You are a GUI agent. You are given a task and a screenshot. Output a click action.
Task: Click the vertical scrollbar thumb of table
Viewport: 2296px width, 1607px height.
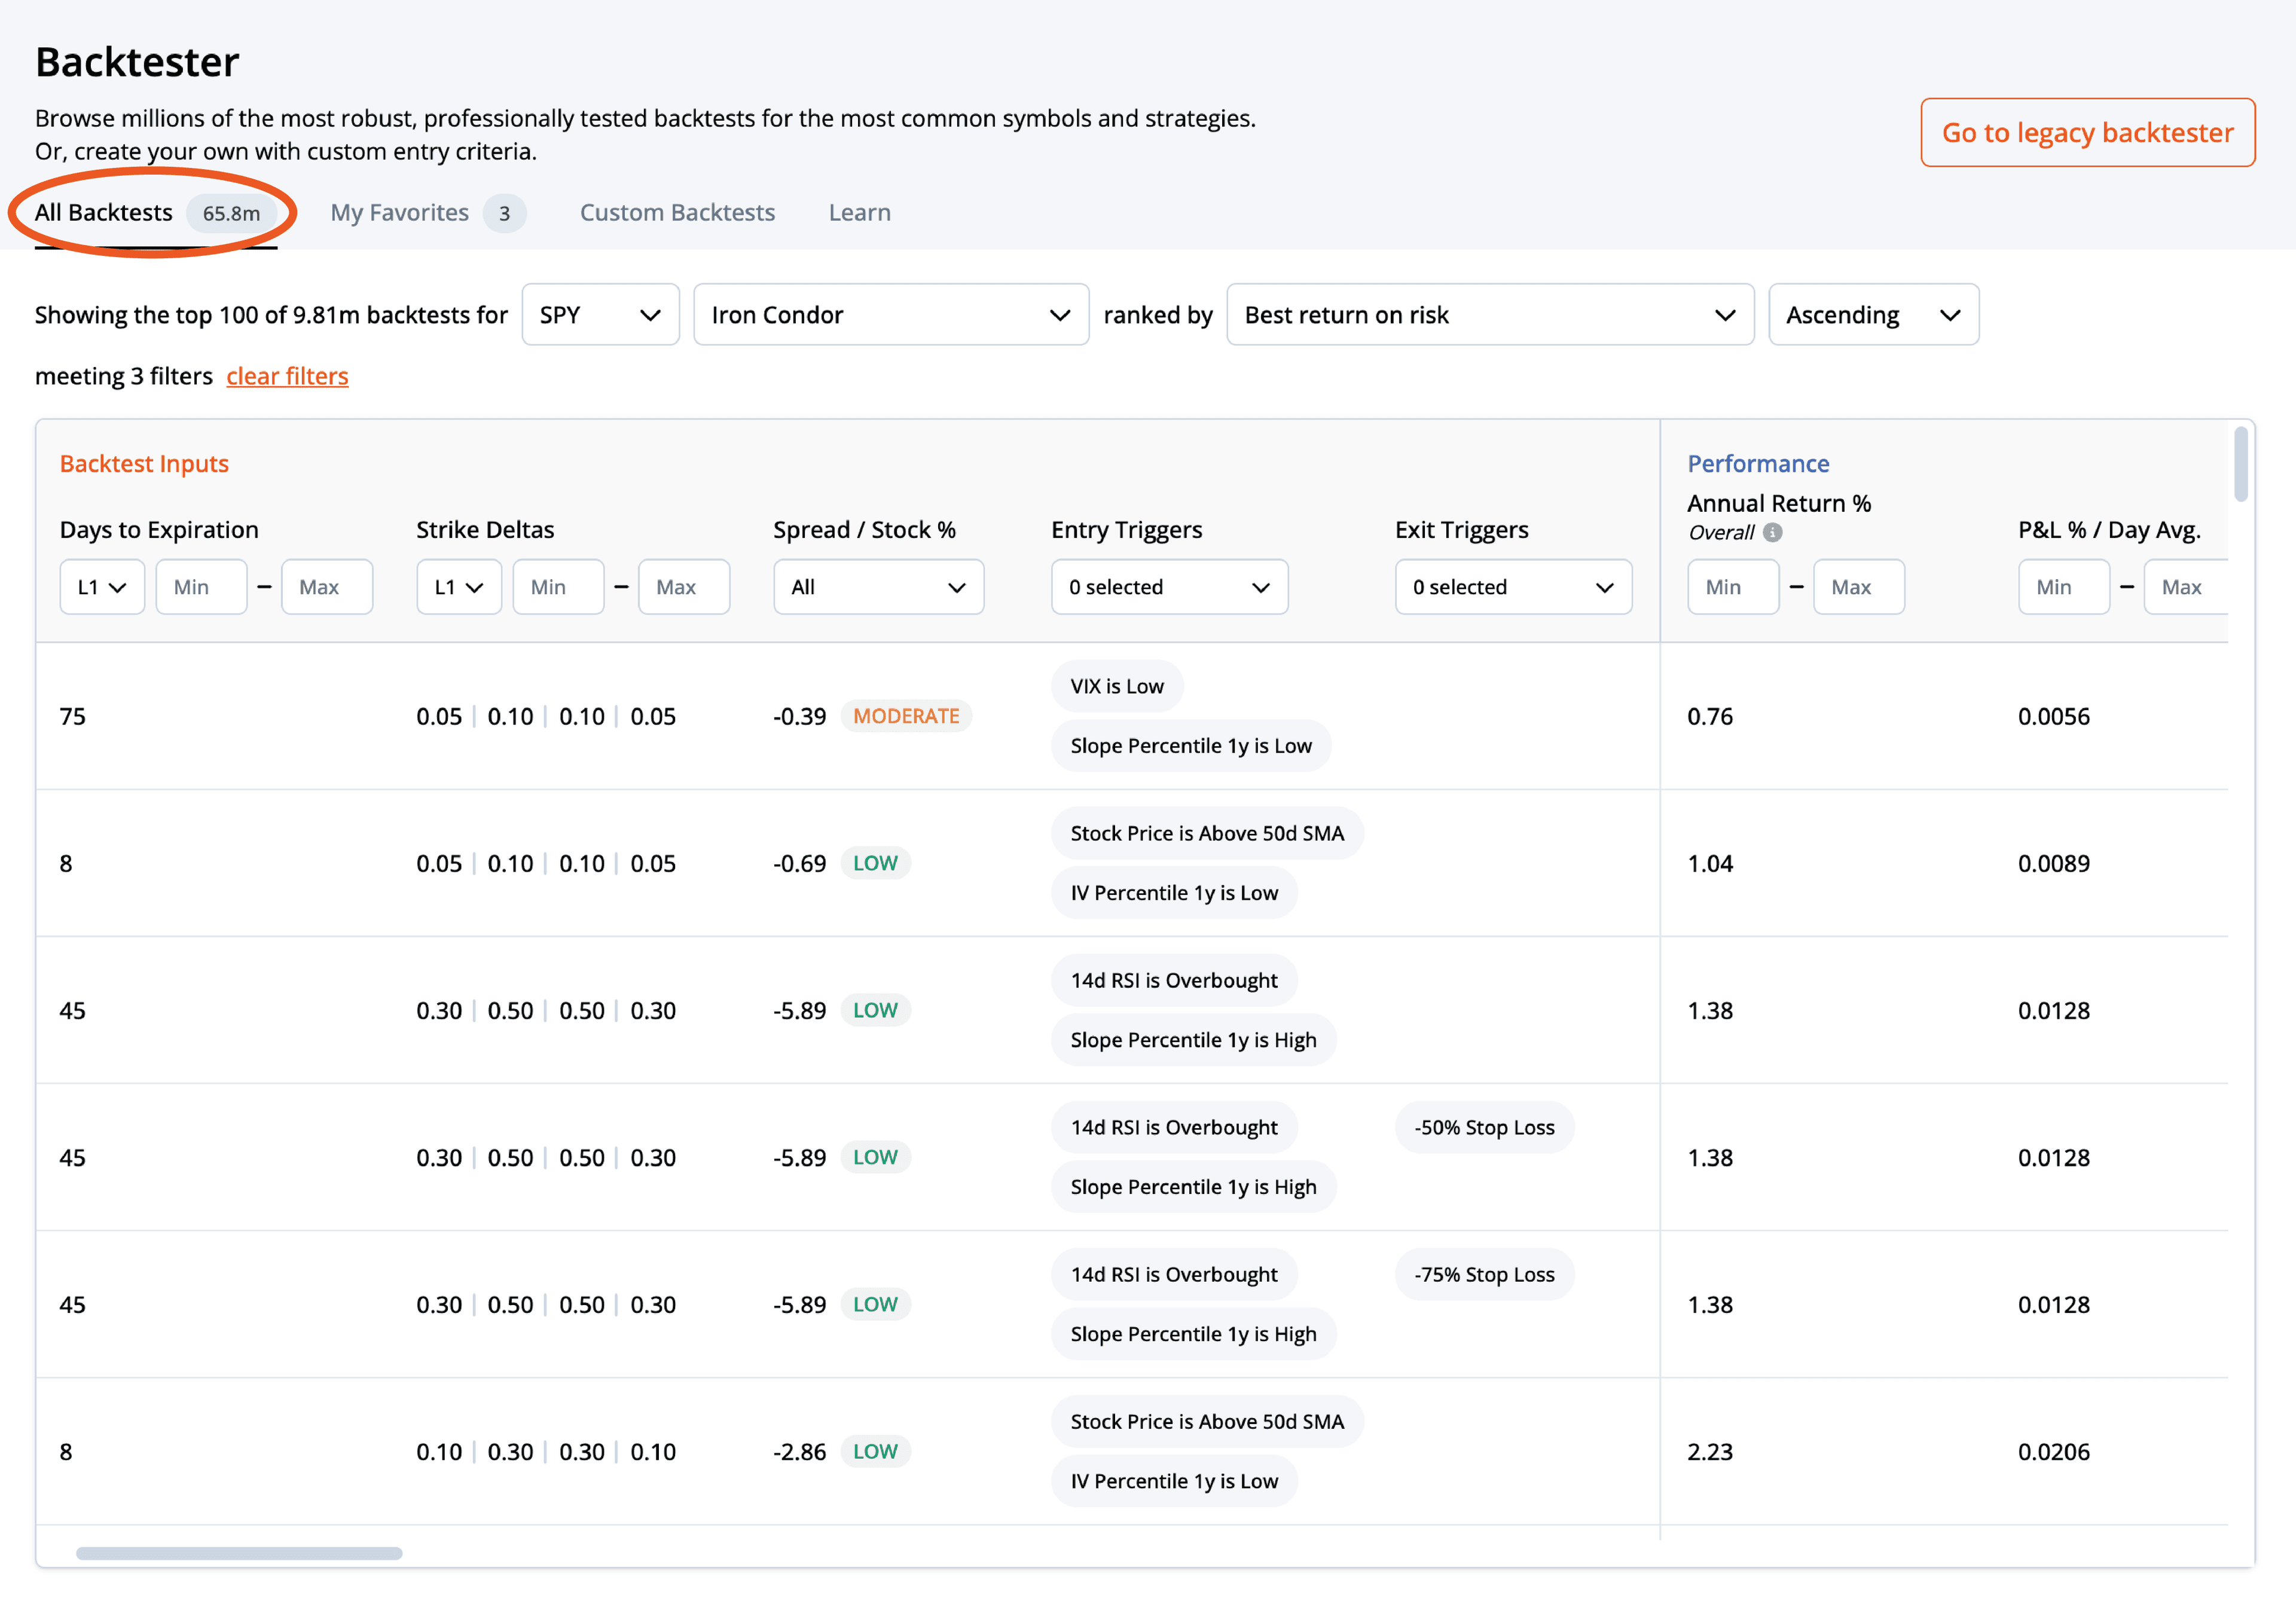(2240, 465)
